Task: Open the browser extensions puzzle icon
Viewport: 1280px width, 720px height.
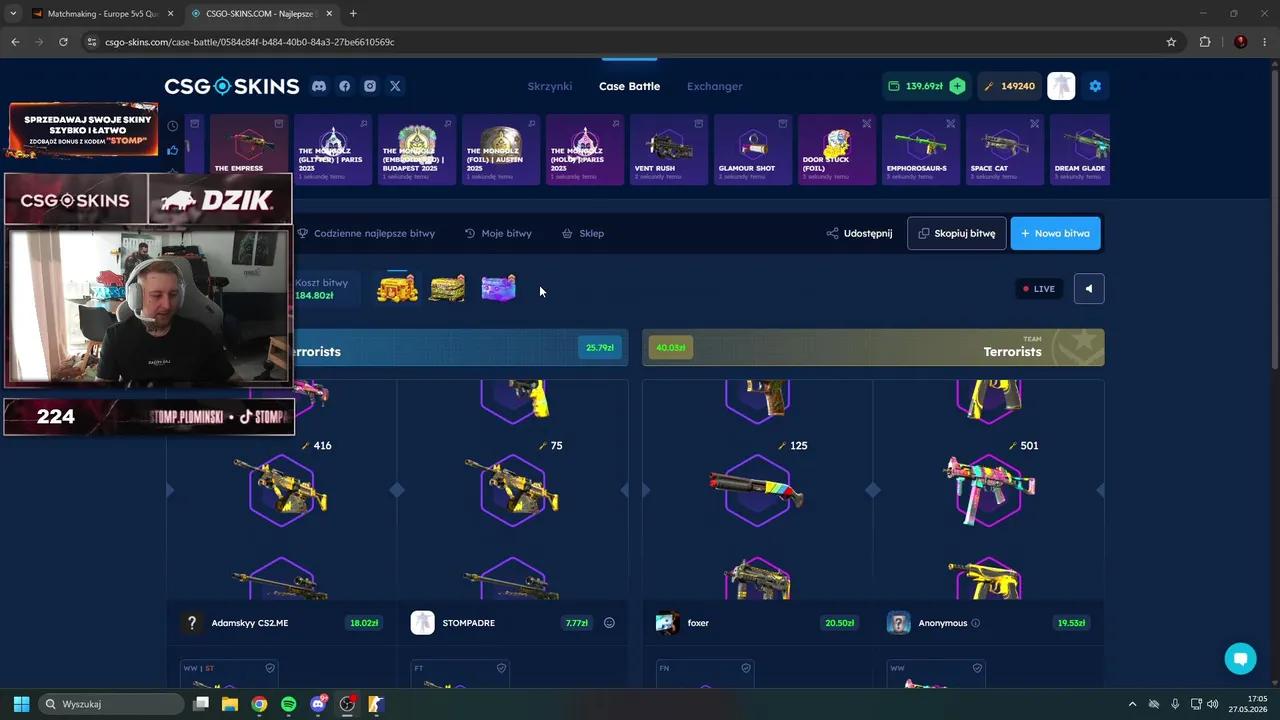Action: tap(1204, 42)
